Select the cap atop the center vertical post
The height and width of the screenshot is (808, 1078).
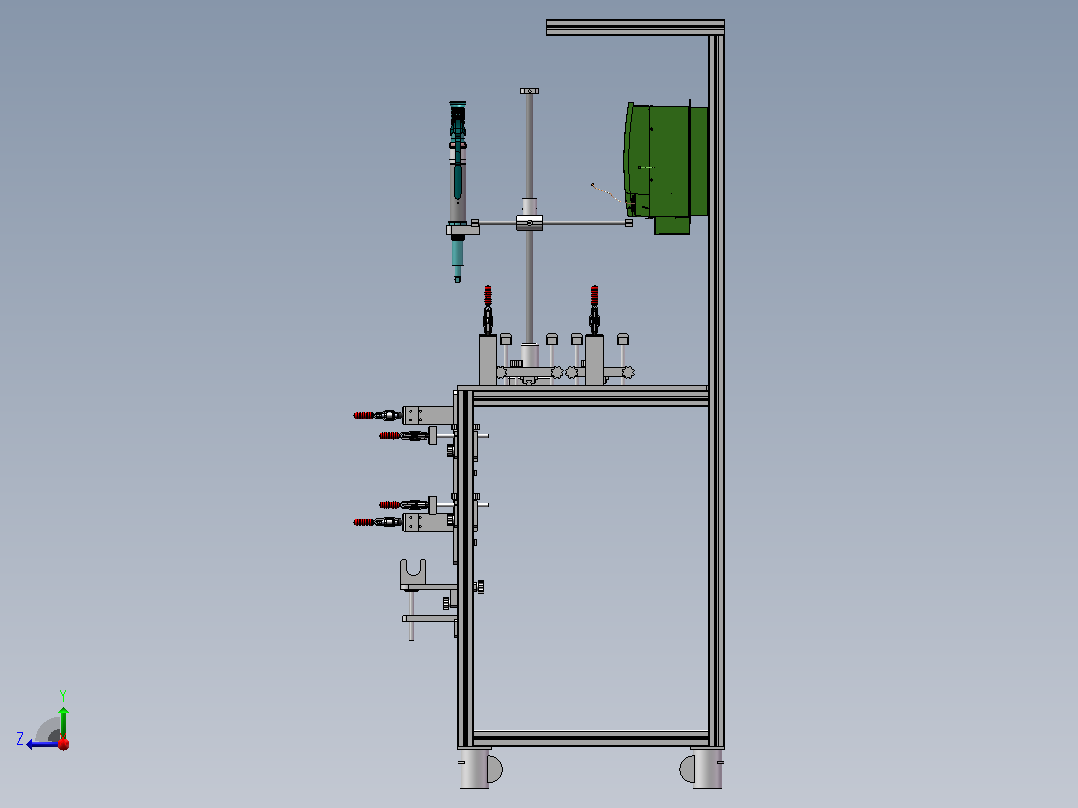(529, 91)
